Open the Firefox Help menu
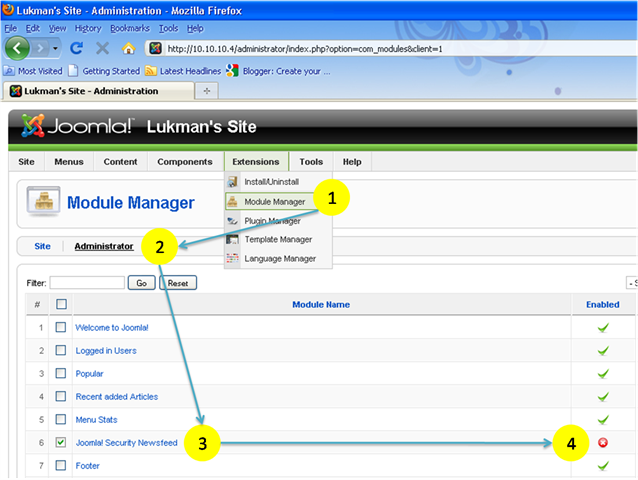This screenshot has width=638, height=480. coord(195,28)
